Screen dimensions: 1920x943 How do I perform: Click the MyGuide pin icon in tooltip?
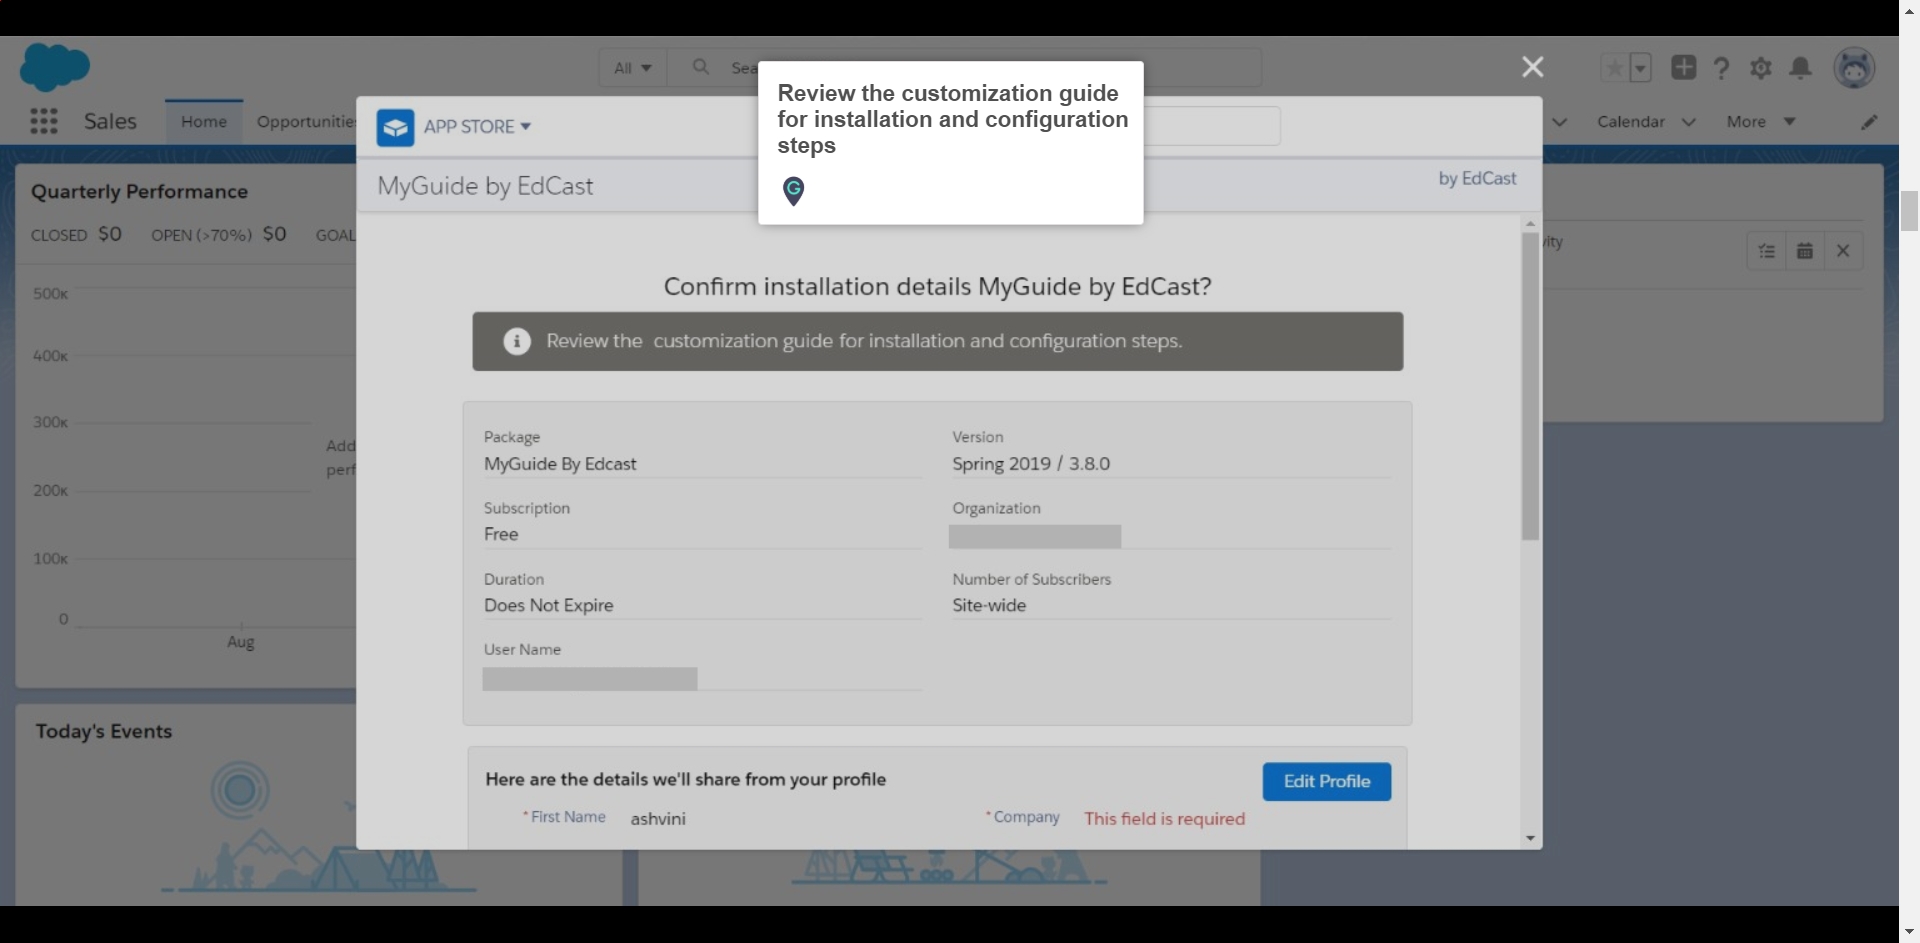(793, 190)
